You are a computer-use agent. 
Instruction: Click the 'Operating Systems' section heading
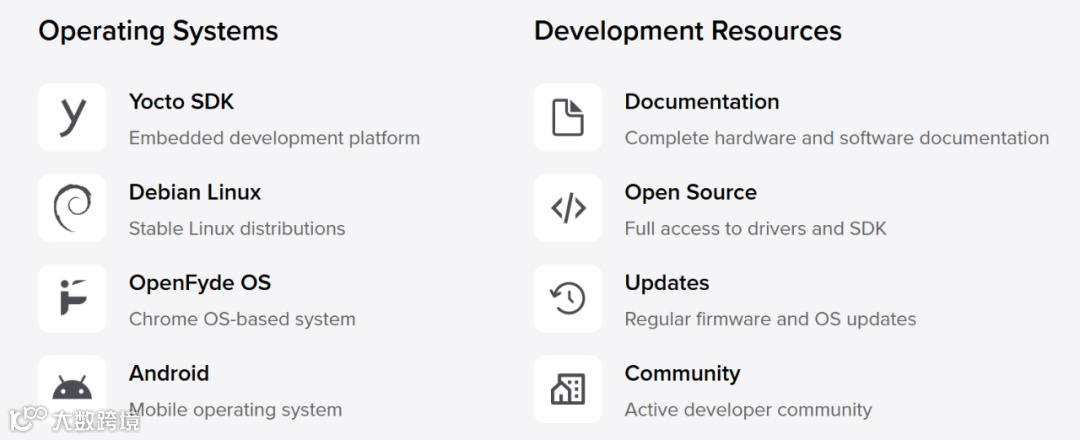coord(158,31)
